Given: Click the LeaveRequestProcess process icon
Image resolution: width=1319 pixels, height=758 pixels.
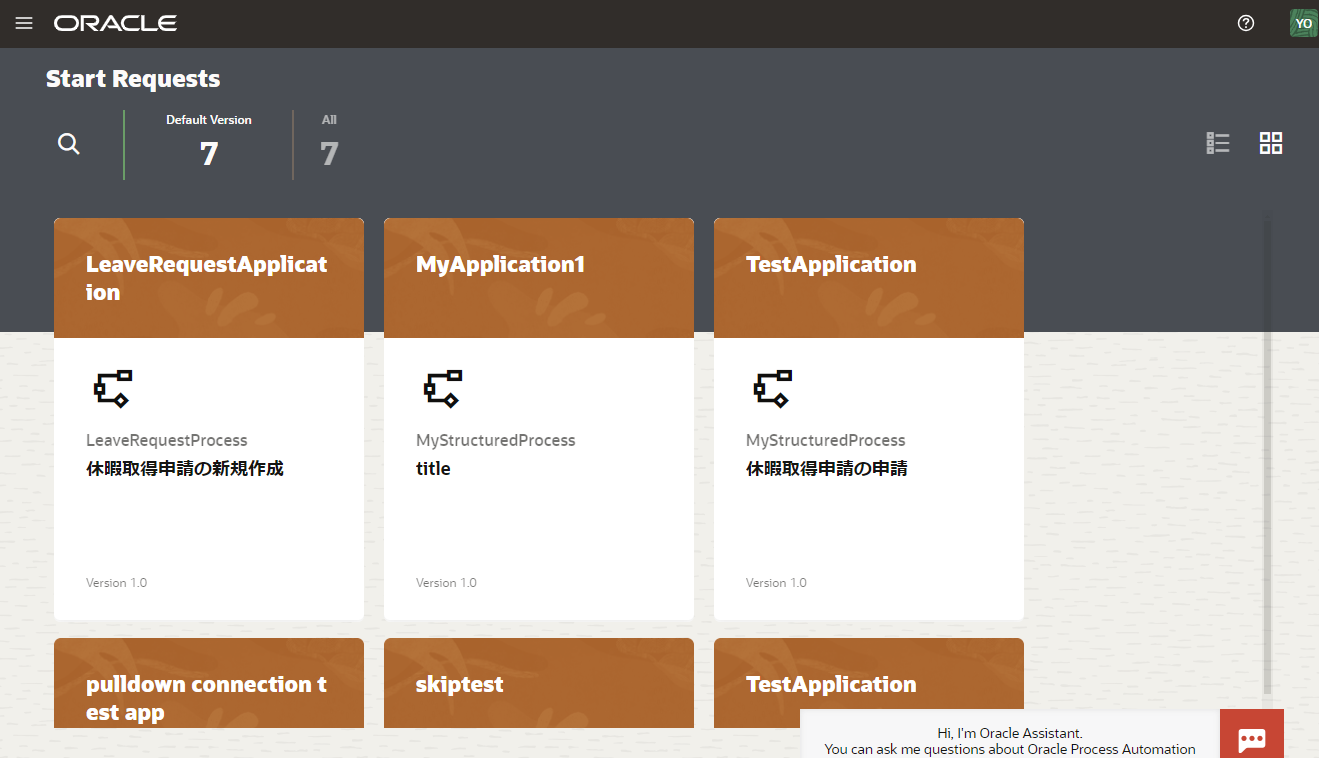Looking at the screenshot, I should click(113, 388).
